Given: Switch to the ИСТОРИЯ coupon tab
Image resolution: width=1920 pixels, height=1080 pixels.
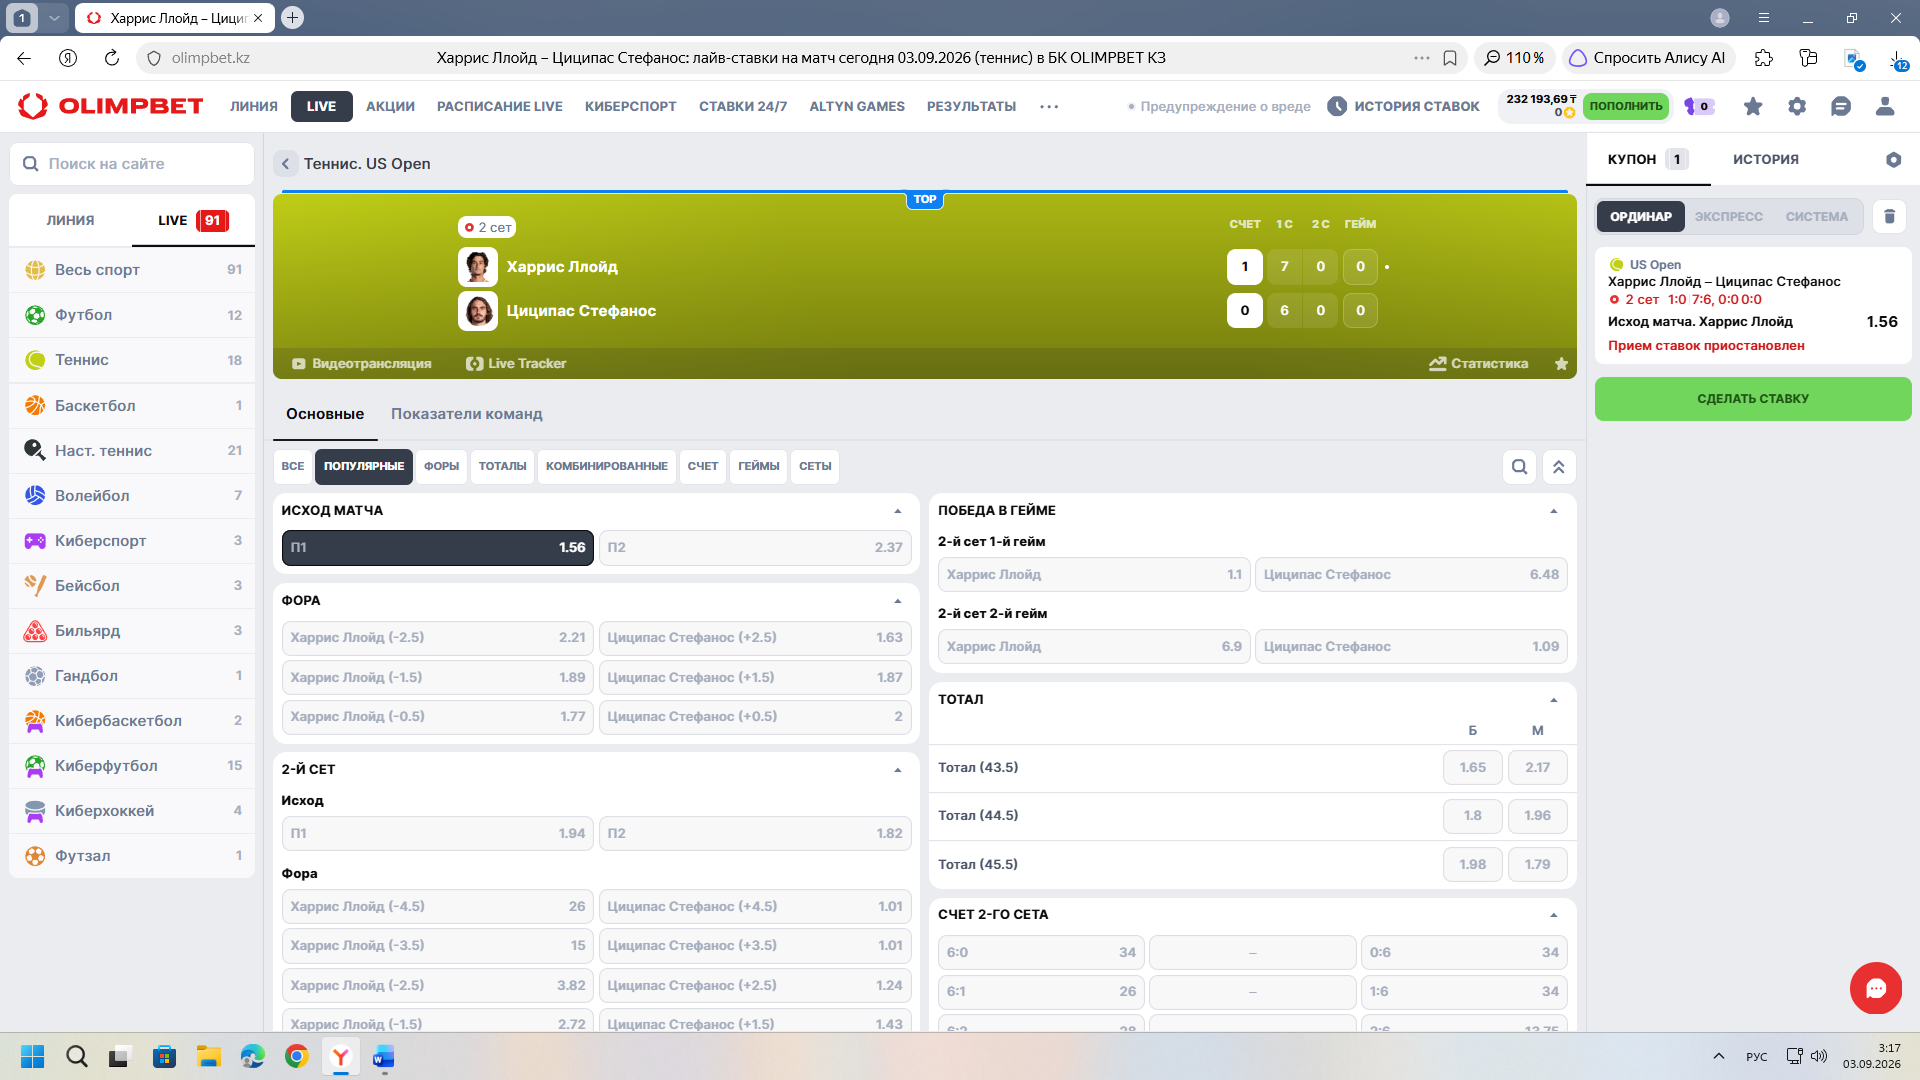Looking at the screenshot, I should click(x=1766, y=159).
